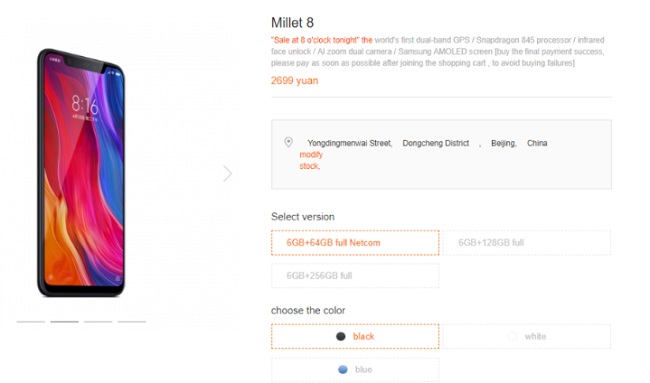Viewport: 650px width, 383px height.
Task: Select the white color circle
Action: 513,337
